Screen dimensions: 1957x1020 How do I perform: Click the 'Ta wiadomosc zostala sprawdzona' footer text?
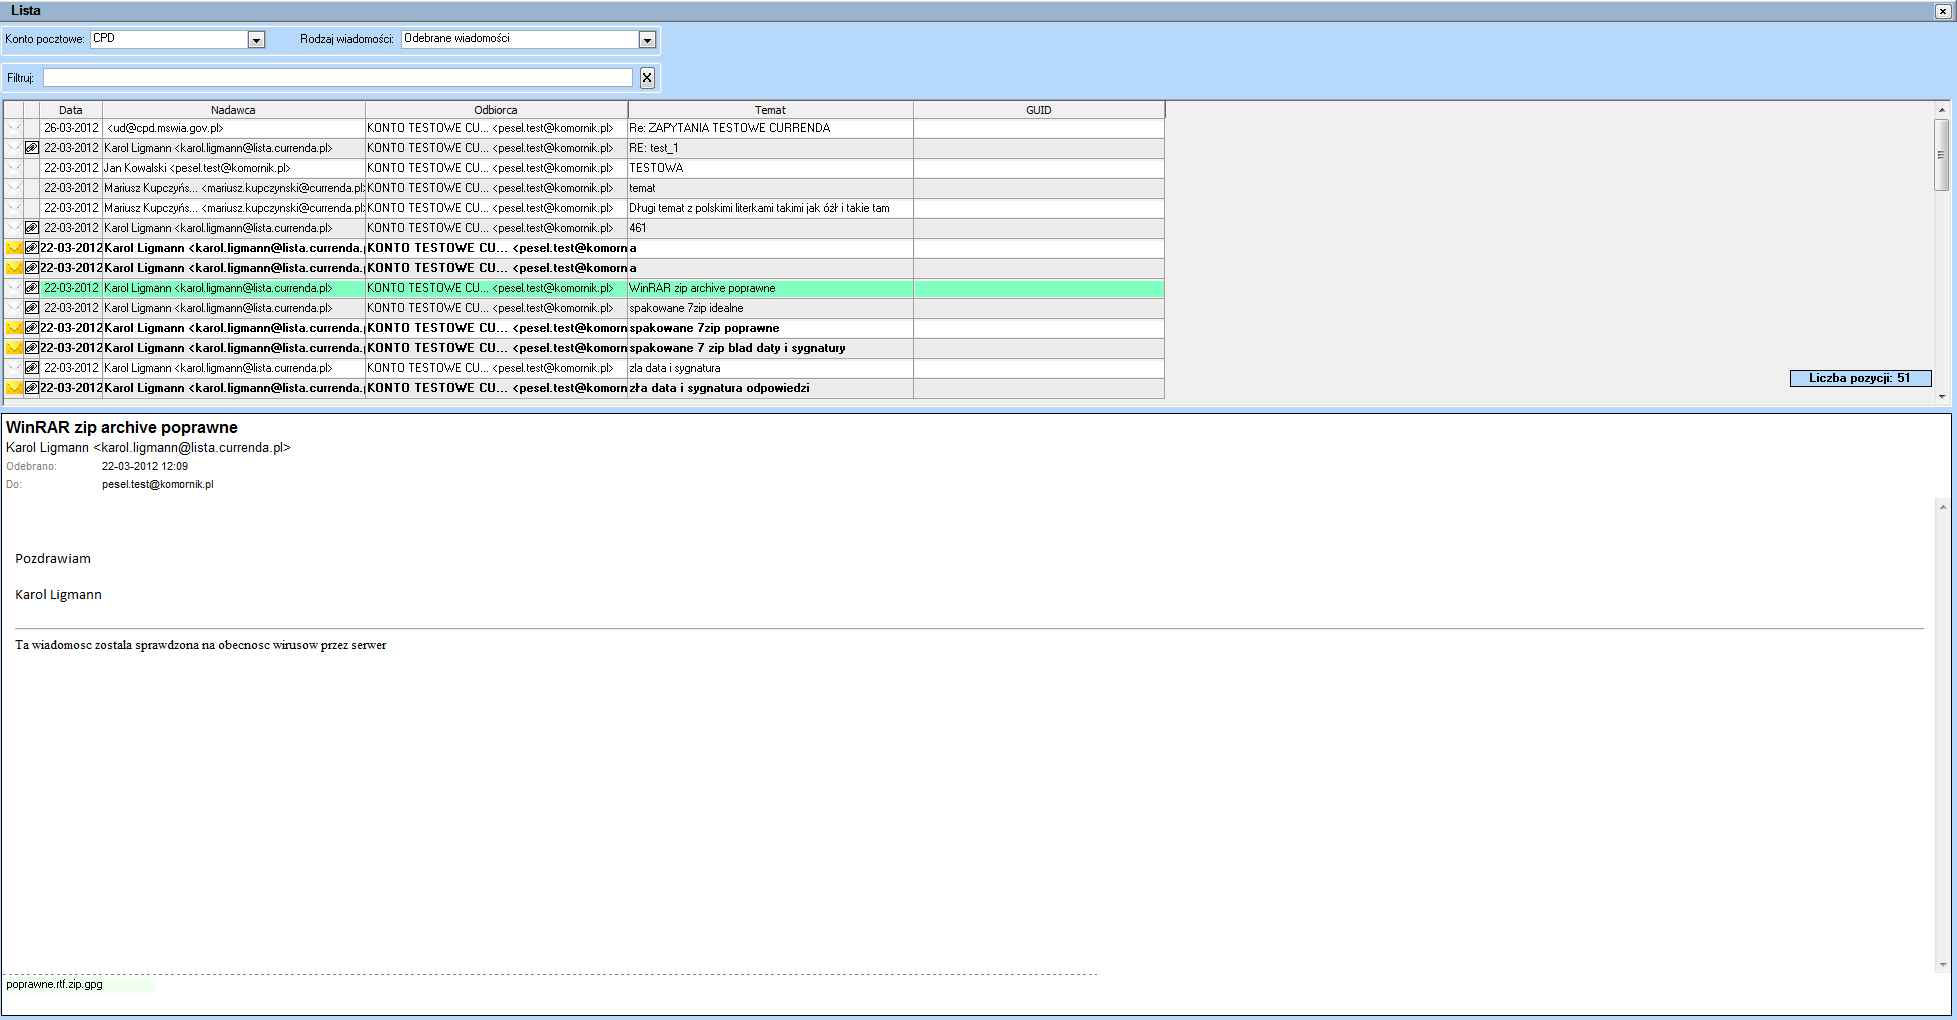201,645
